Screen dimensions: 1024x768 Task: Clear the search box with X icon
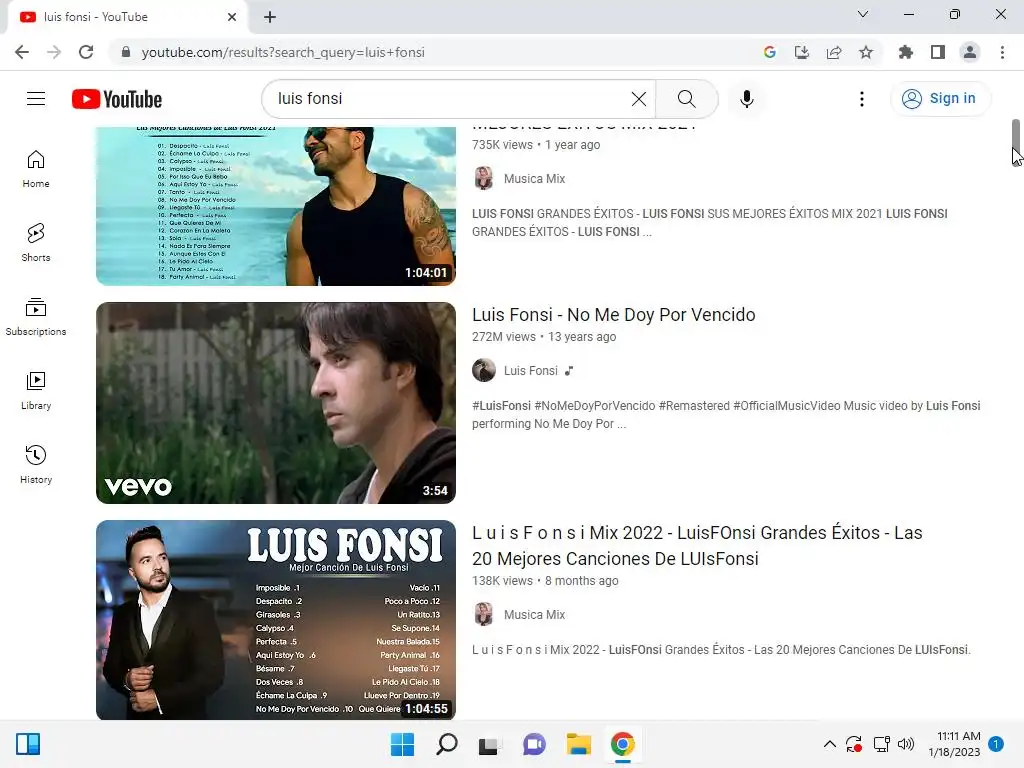(x=639, y=99)
